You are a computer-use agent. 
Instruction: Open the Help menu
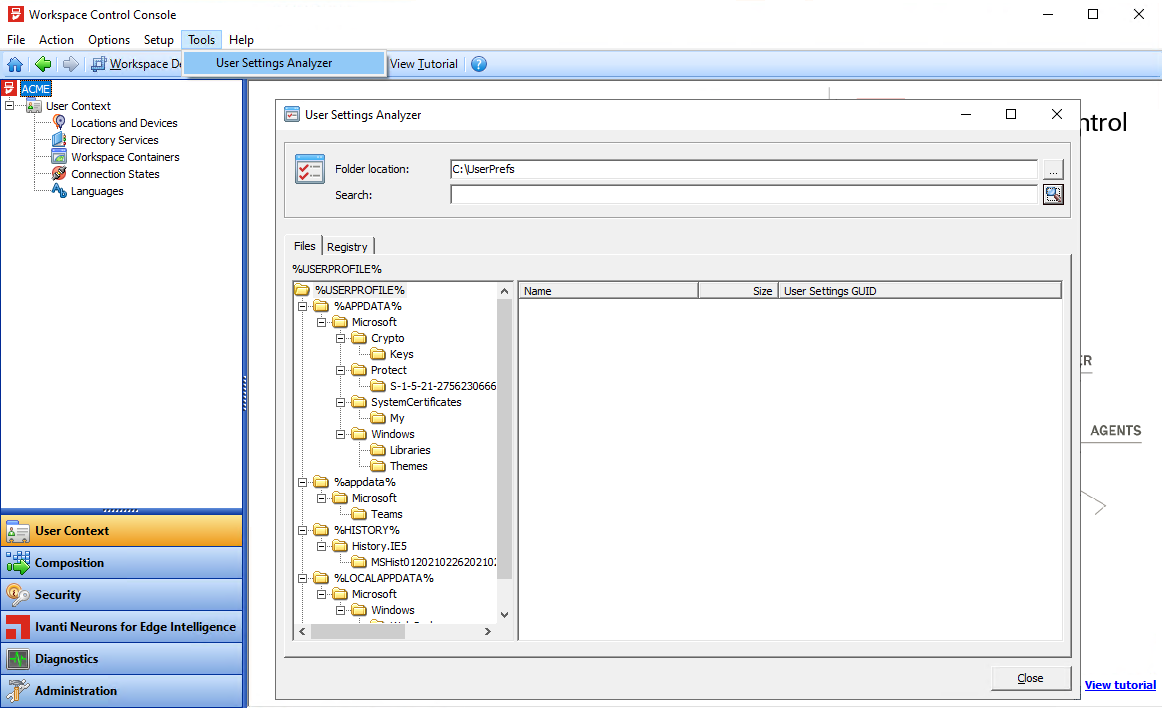(241, 40)
